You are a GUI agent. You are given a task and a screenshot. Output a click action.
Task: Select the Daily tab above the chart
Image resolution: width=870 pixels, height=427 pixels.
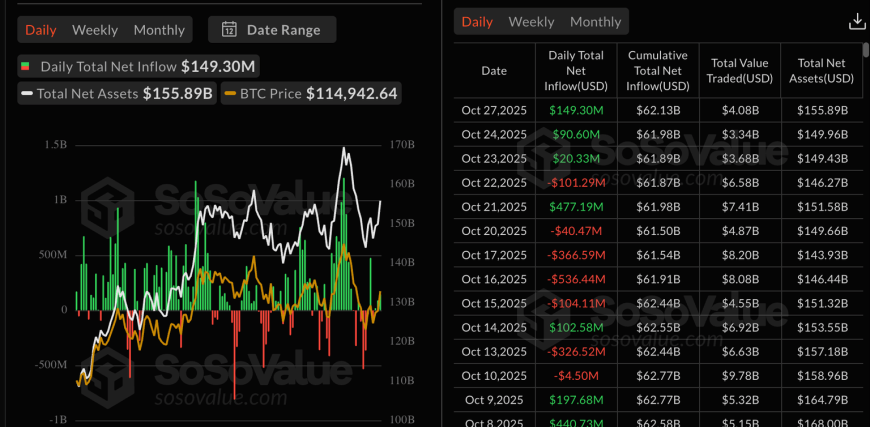click(41, 30)
